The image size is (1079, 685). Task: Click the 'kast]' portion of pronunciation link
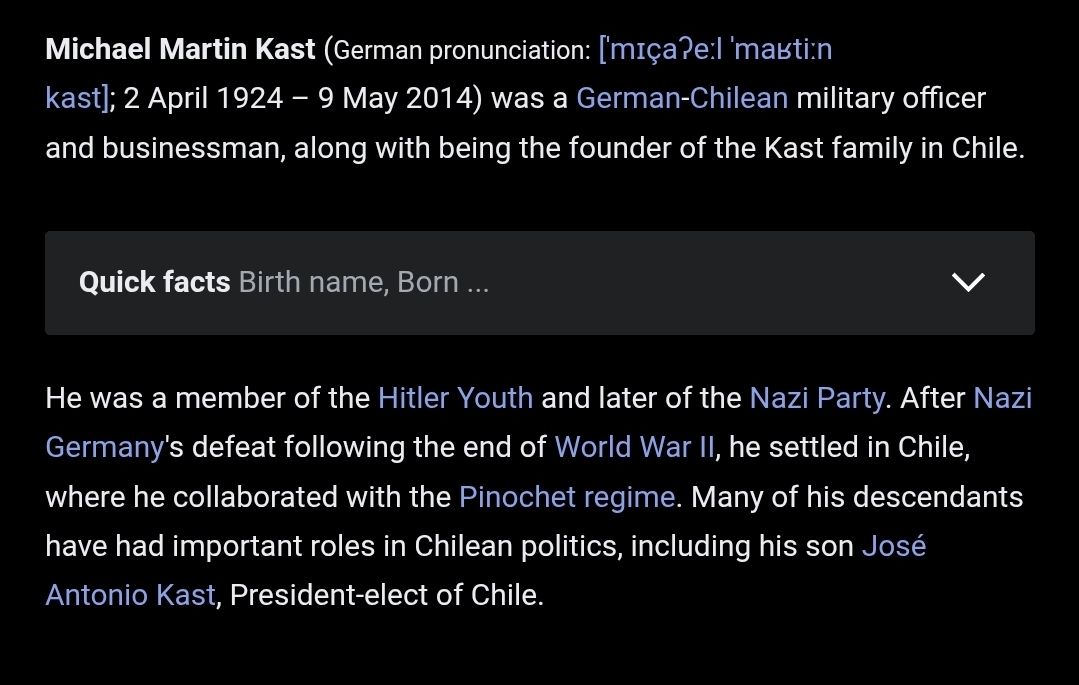(x=75, y=98)
